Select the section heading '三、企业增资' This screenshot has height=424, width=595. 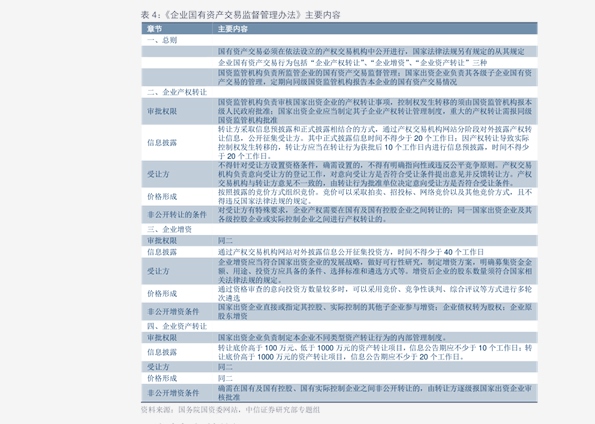pos(170,229)
